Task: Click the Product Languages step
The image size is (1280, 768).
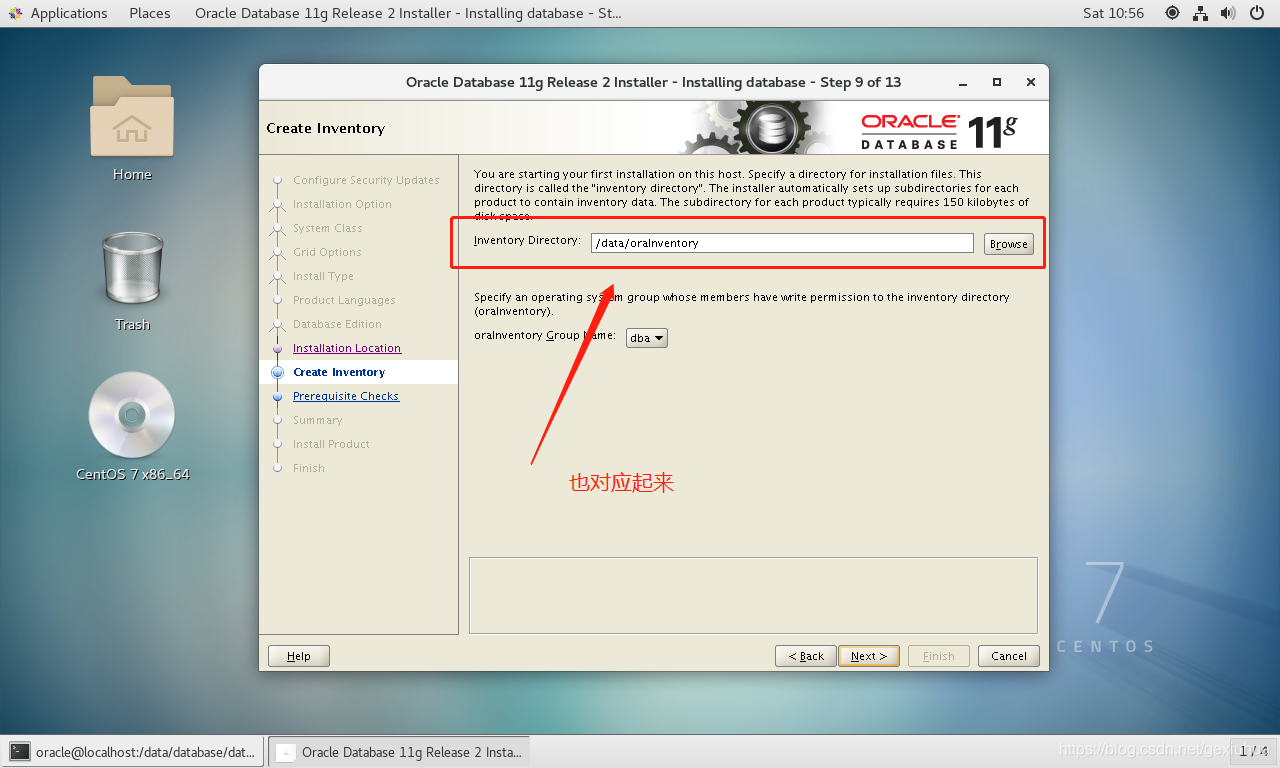Action: [x=344, y=300]
